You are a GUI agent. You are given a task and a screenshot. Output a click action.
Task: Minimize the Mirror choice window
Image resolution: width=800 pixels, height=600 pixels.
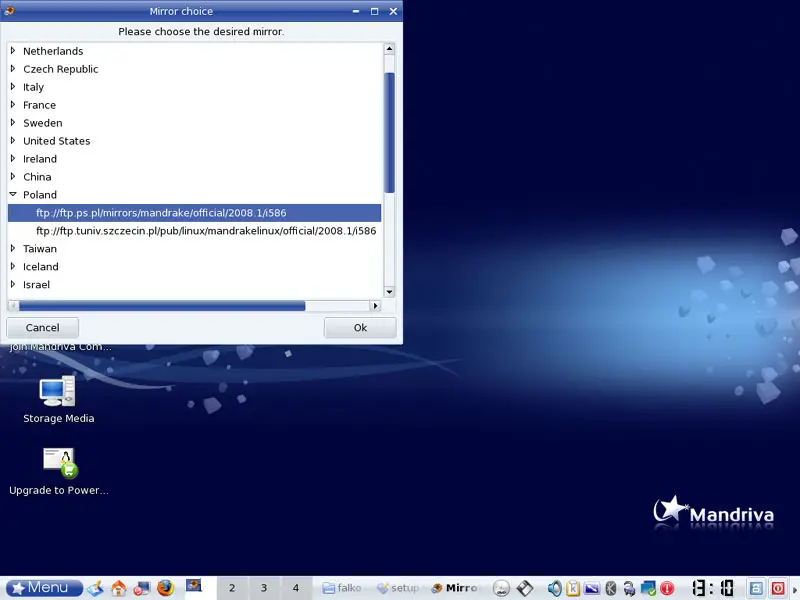point(356,11)
